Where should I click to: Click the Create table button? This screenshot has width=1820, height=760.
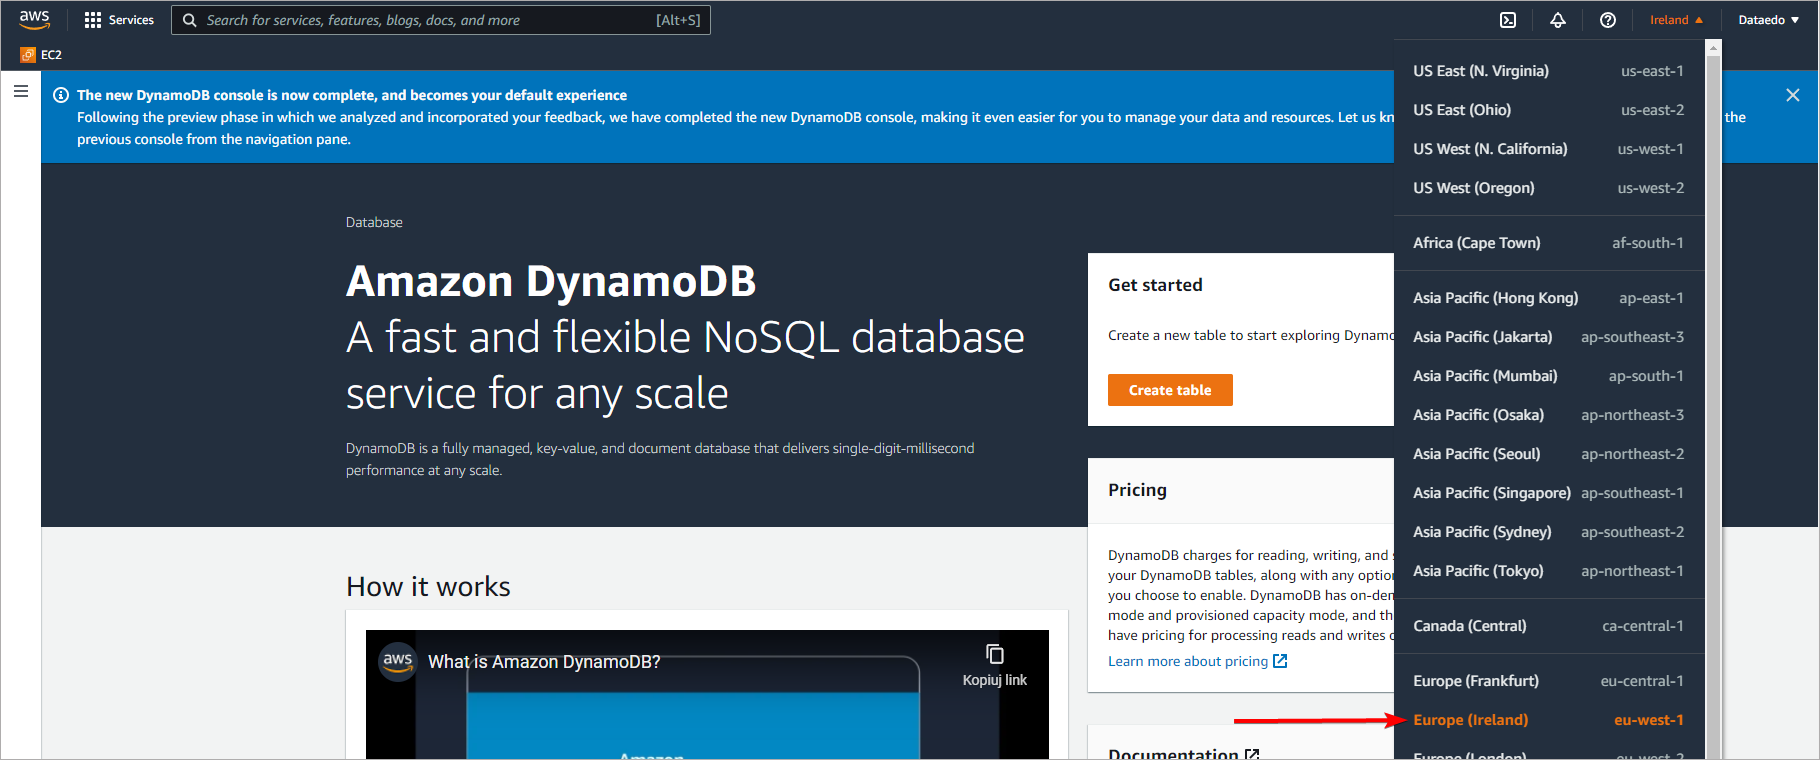[1170, 390]
